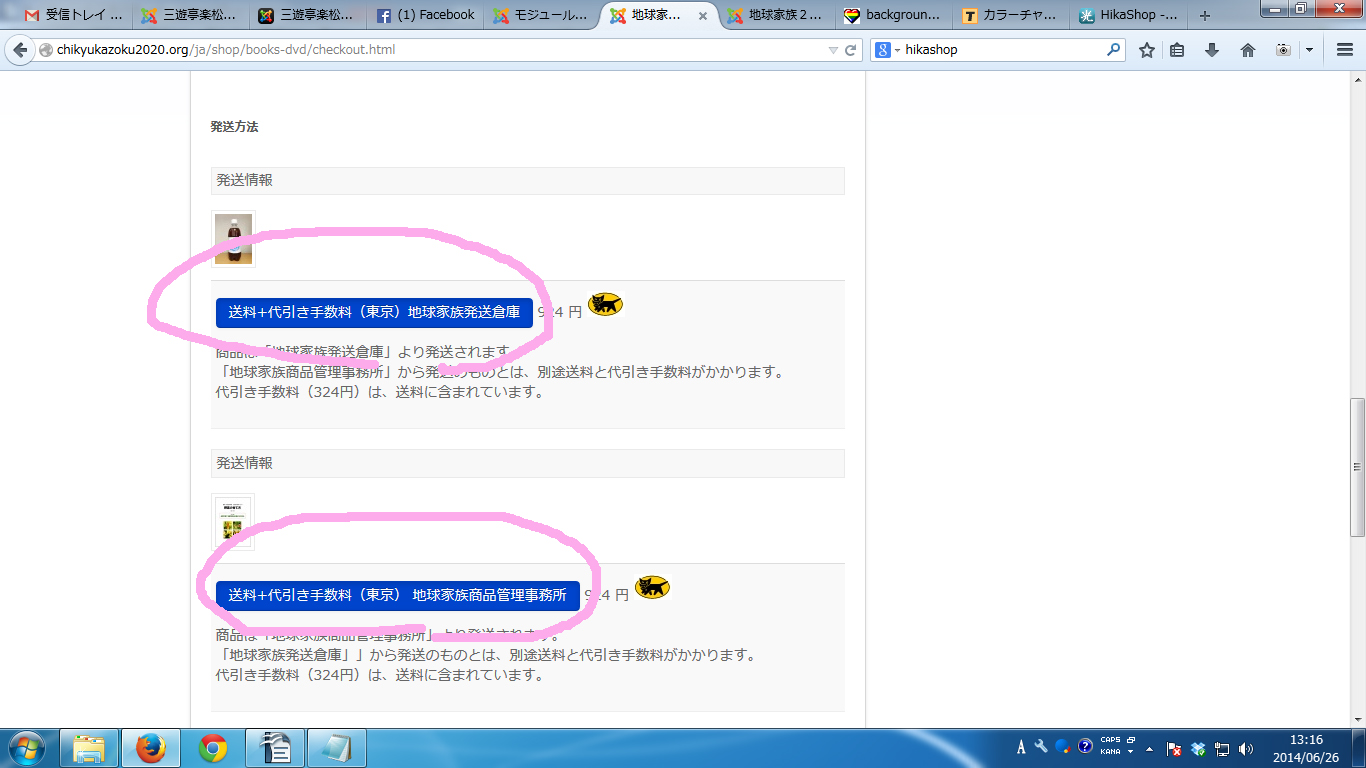
Task: Select 送料+代引き手数料 地球家族商品管理事務所 shipping button
Action: (398, 595)
